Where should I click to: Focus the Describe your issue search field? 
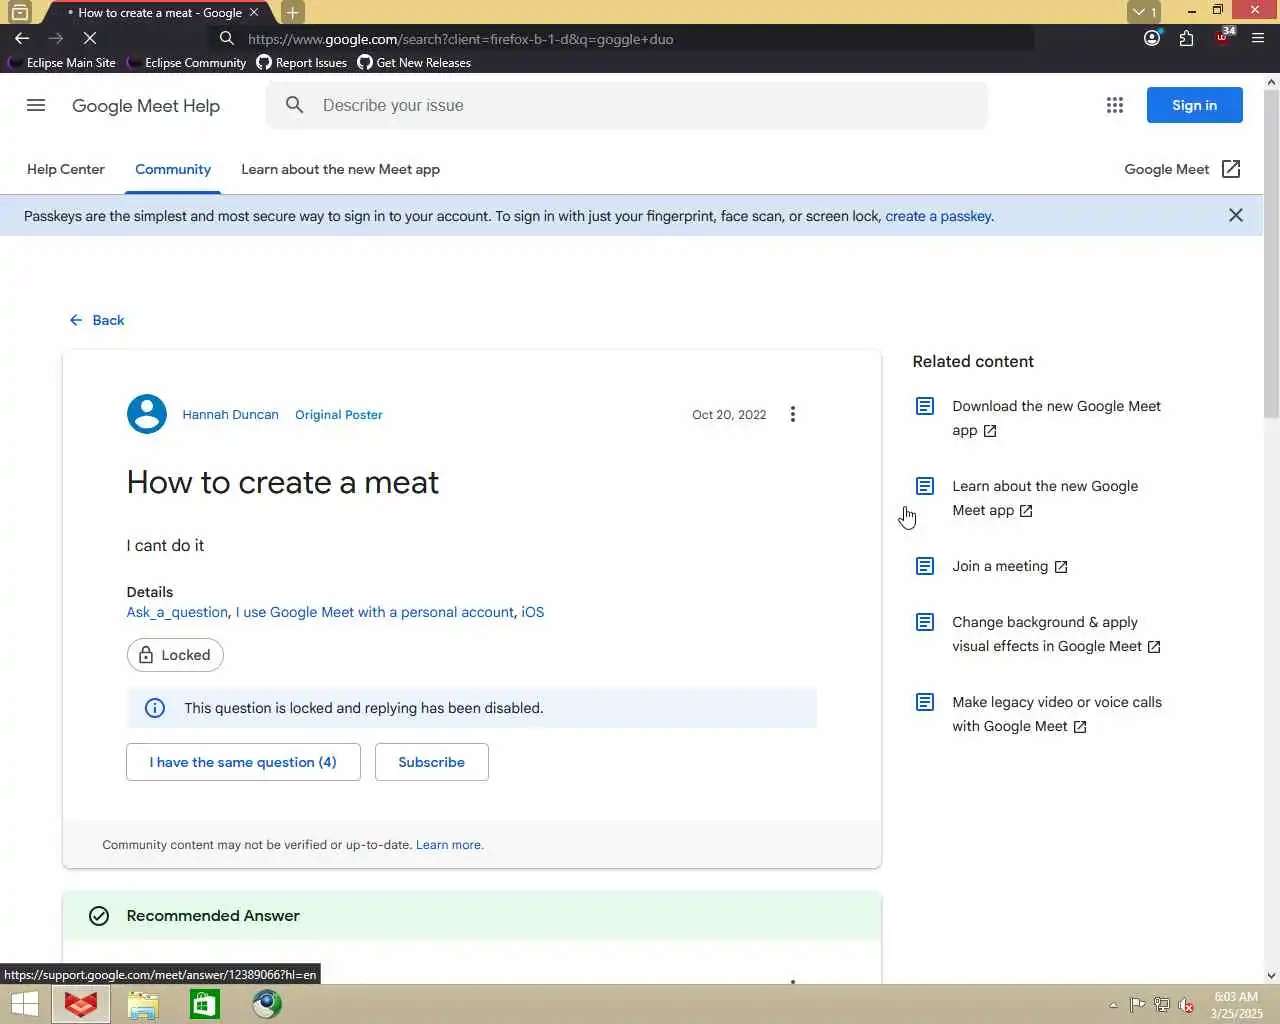(627, 105)
